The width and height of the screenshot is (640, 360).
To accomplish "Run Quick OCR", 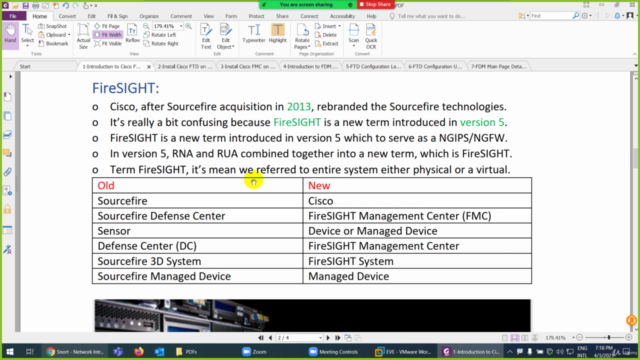I will (371, 36).
